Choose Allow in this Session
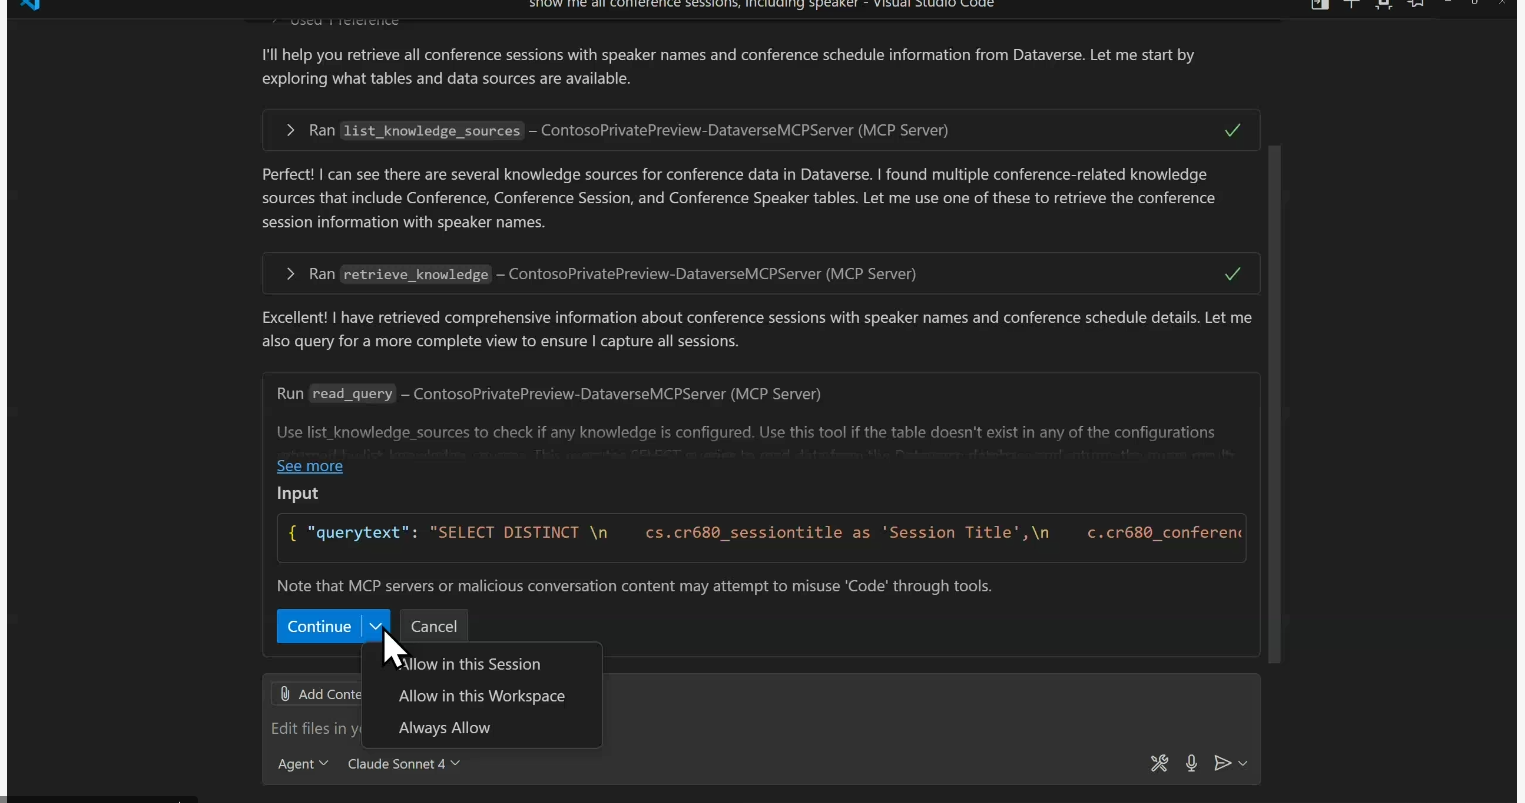The image size is (1525, 803). (469, 664)
